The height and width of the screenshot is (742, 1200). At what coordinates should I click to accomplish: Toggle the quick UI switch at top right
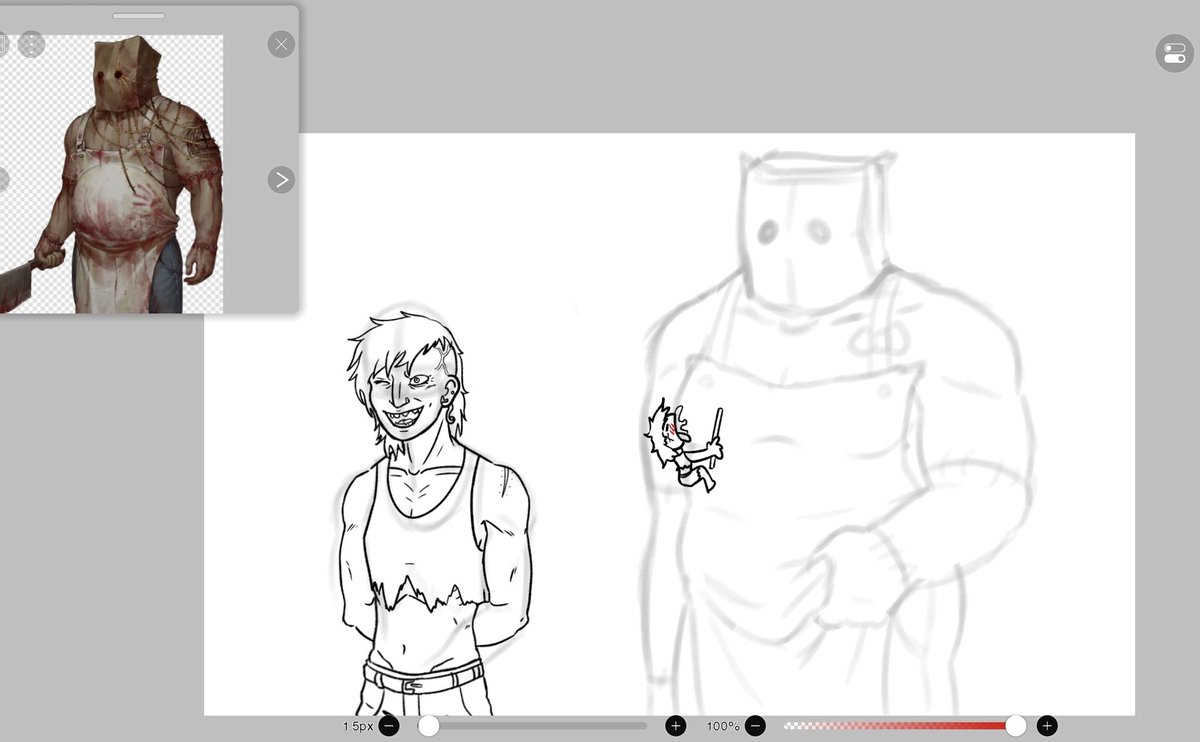tap(1175, 53)
